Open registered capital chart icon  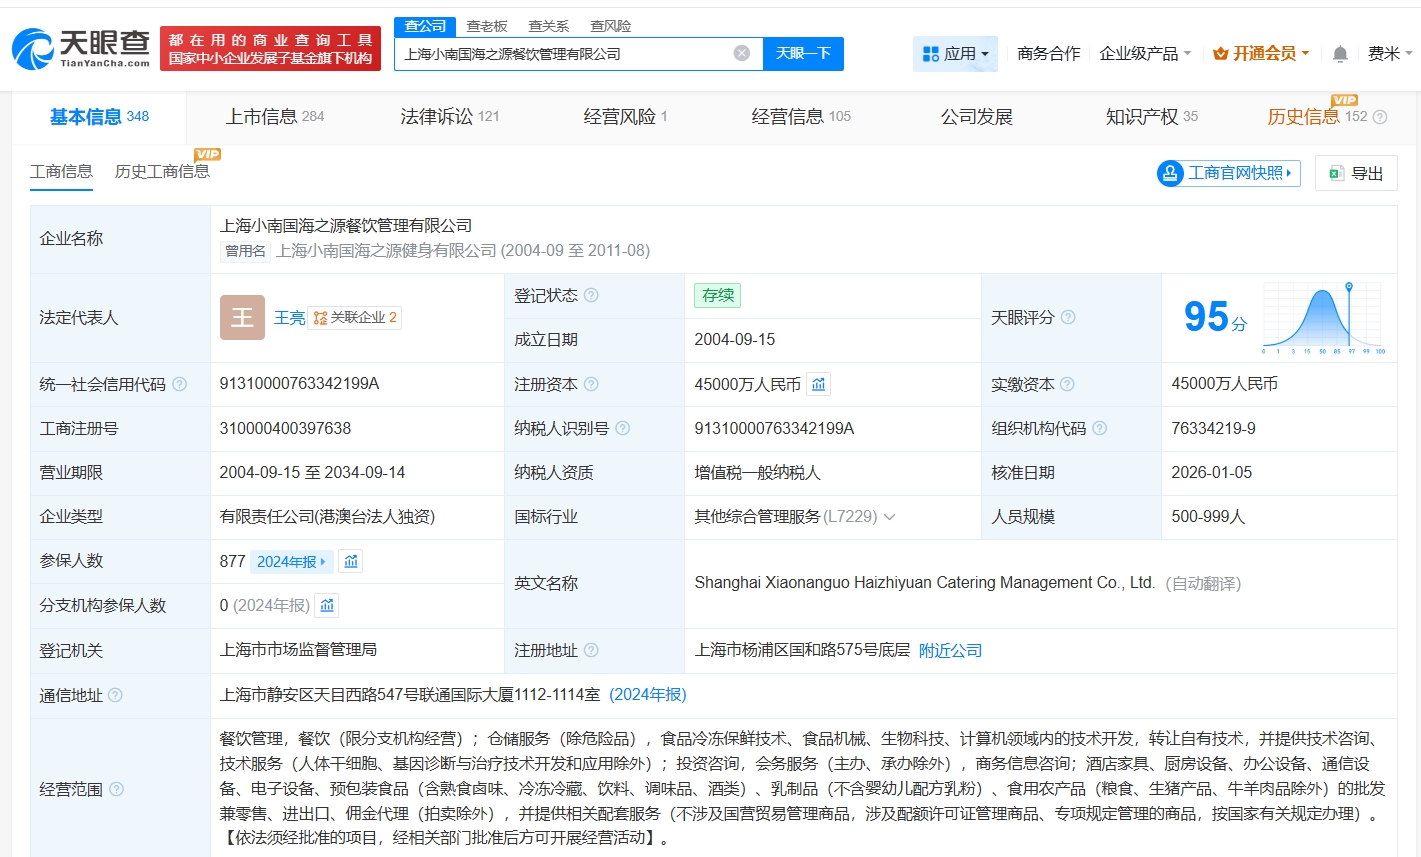click(x=818, y=384)
